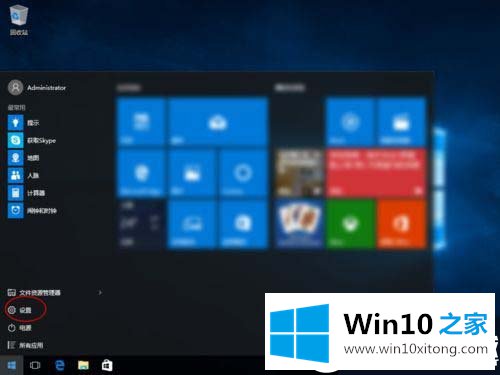Open Task View from the taskbar

pos(35,365)
